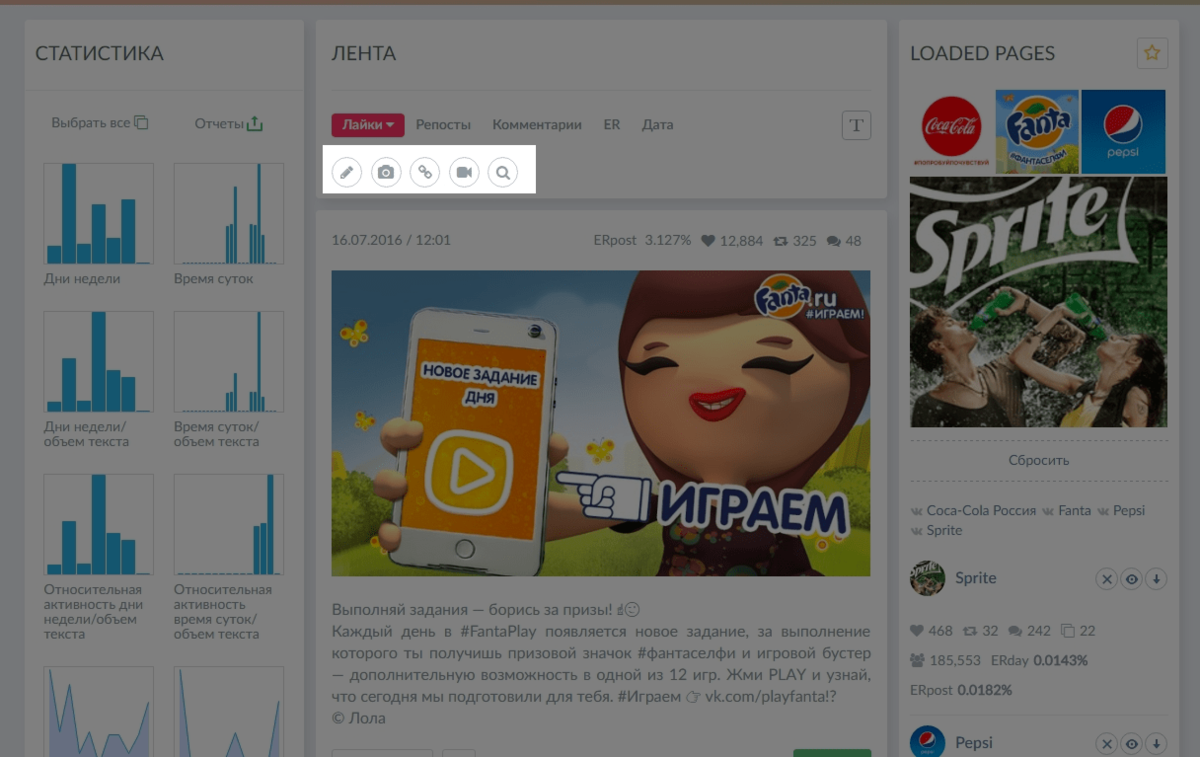The height and width of the screenshot is (757, 1200).
Task: Select the Pepsi page thumbnail
Action: tap(1123, 131)
